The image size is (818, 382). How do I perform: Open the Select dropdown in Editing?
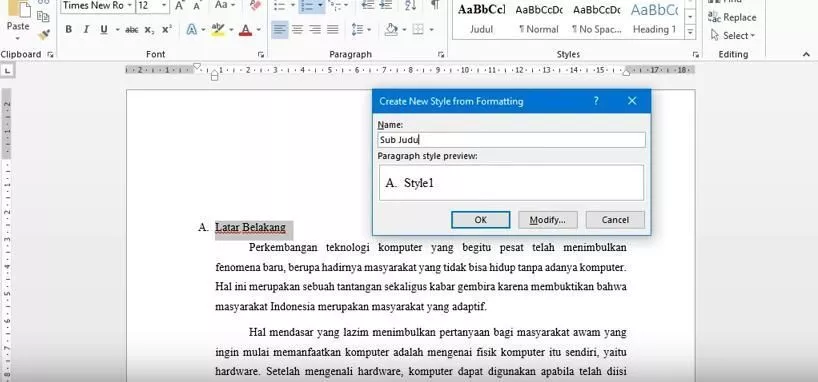pos(733,35)
